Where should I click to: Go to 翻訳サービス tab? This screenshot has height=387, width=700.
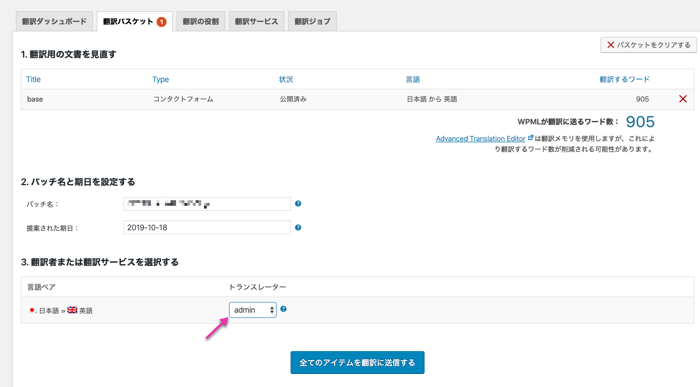coord(256,21)
